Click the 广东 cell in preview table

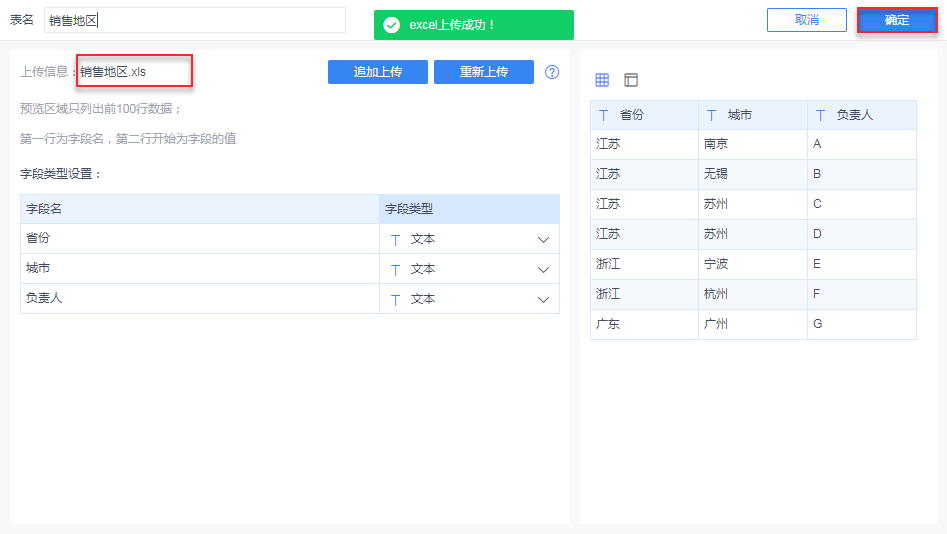tap(608, 324)
